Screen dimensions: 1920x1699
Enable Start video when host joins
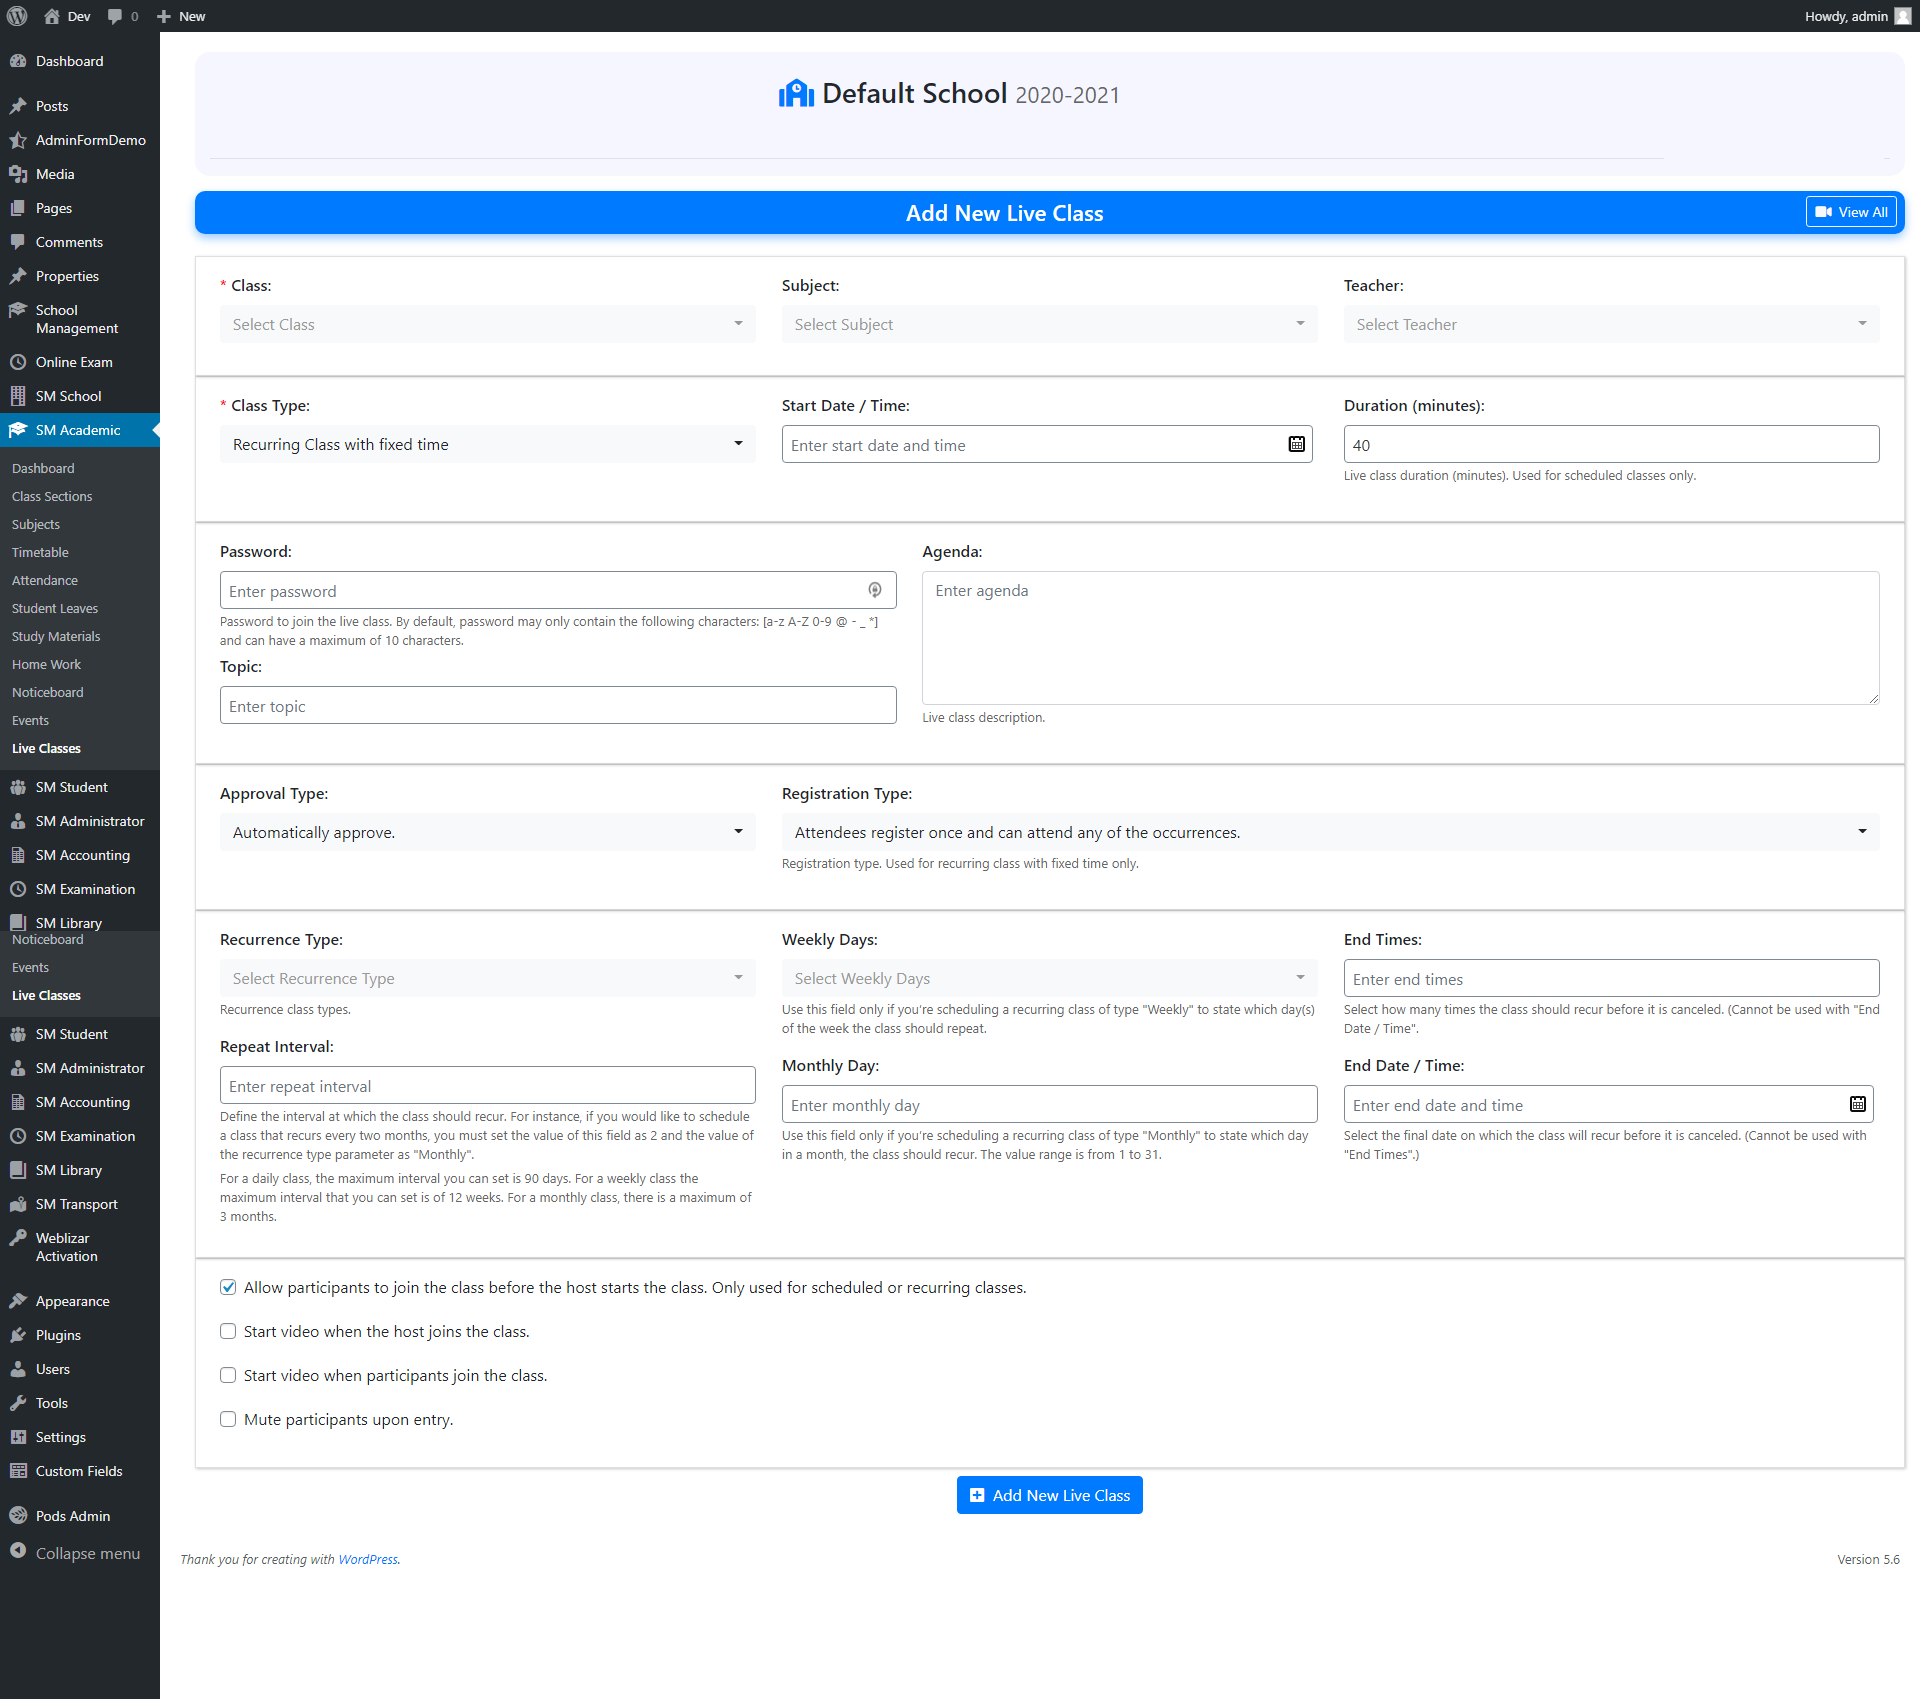tap(228, 1331)
